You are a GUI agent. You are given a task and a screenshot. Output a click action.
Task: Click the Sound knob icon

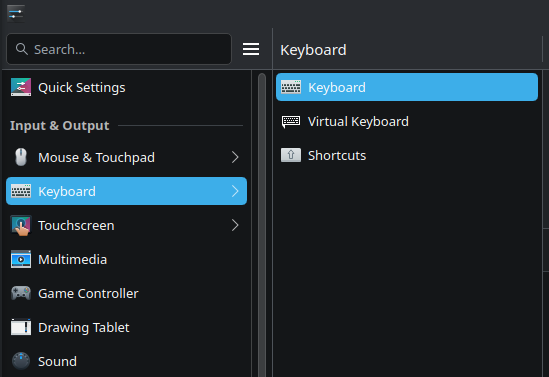[21, 361]
